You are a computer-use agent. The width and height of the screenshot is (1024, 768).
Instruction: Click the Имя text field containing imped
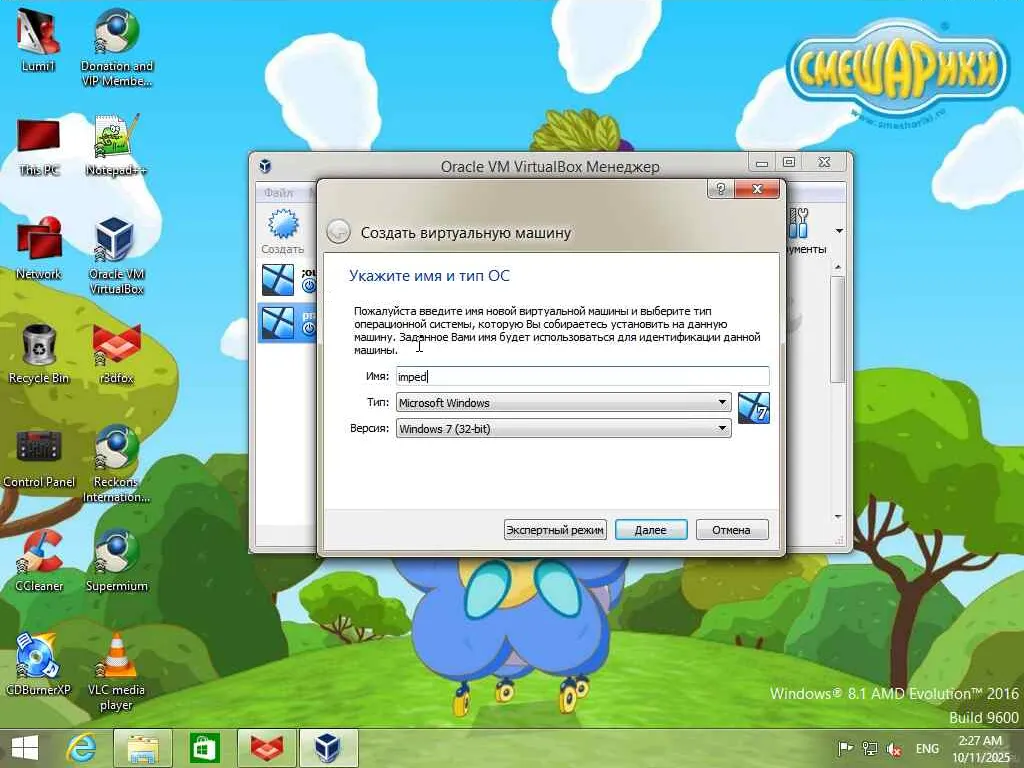pos(583,376)
